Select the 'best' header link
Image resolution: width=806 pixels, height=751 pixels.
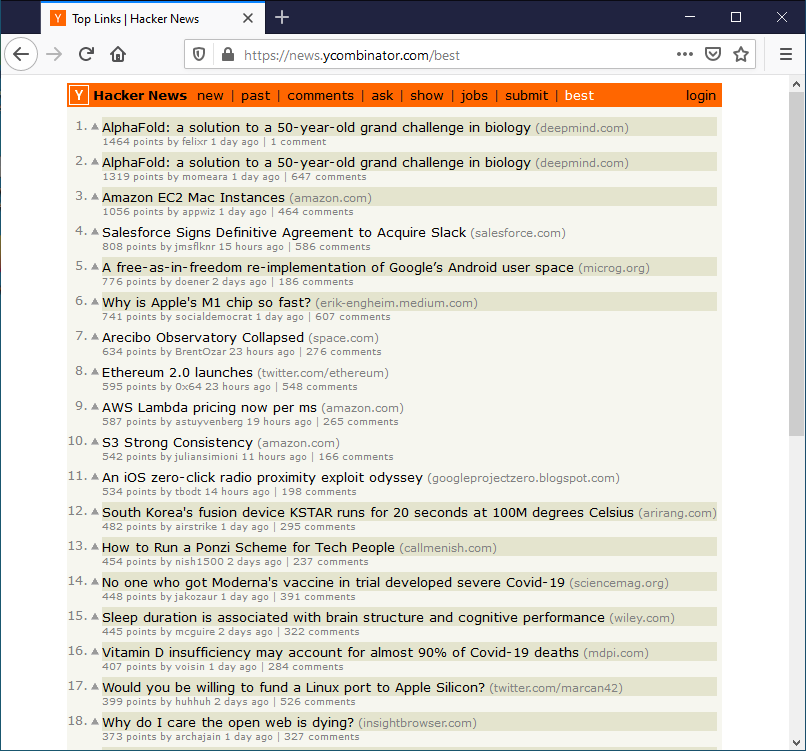(579, 96)
